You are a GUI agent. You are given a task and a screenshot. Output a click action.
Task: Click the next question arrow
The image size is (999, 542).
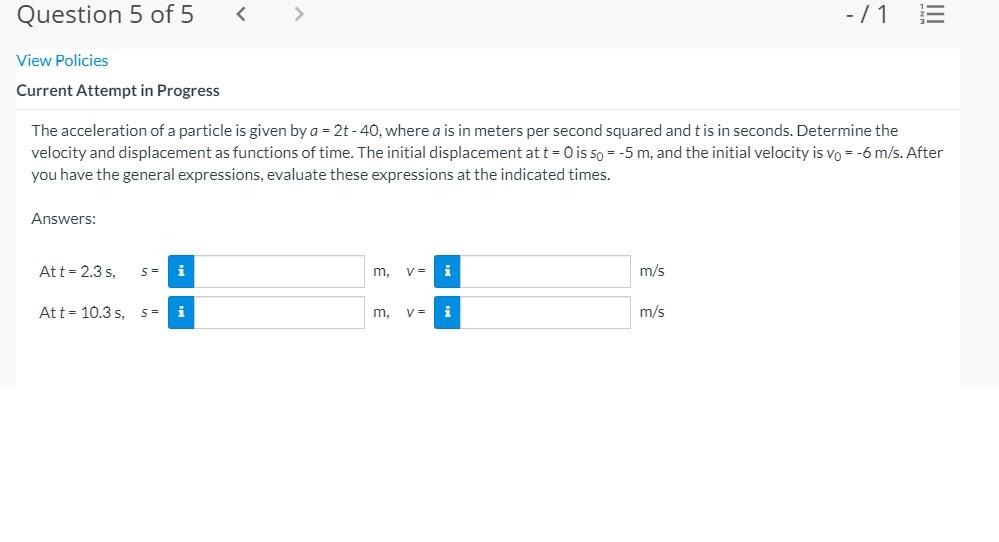click(298, 15)
